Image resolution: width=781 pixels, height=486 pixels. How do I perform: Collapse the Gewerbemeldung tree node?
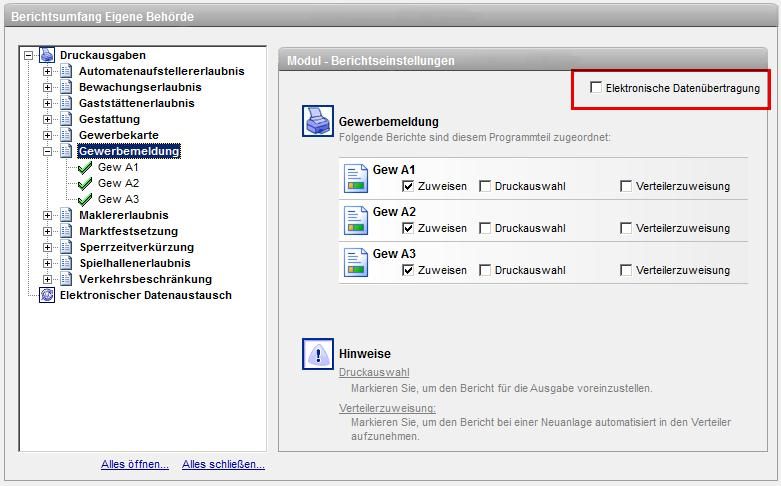47,151
